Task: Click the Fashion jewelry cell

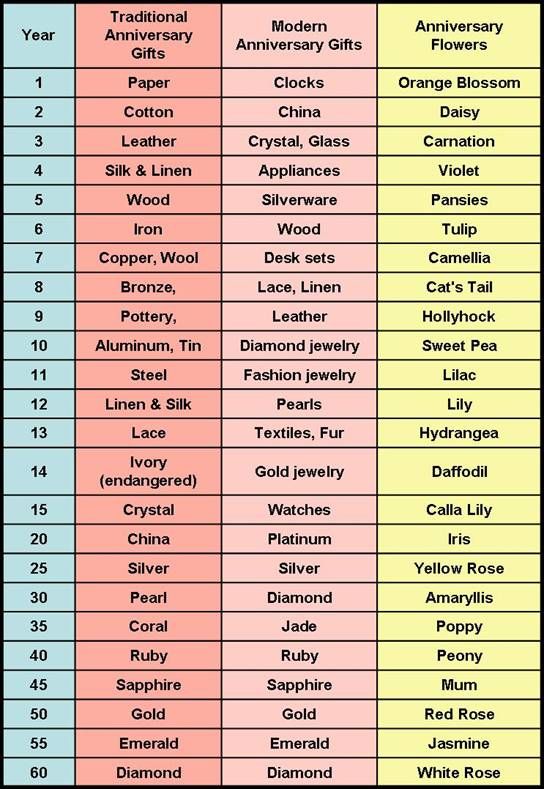Action: coord(299,375)
